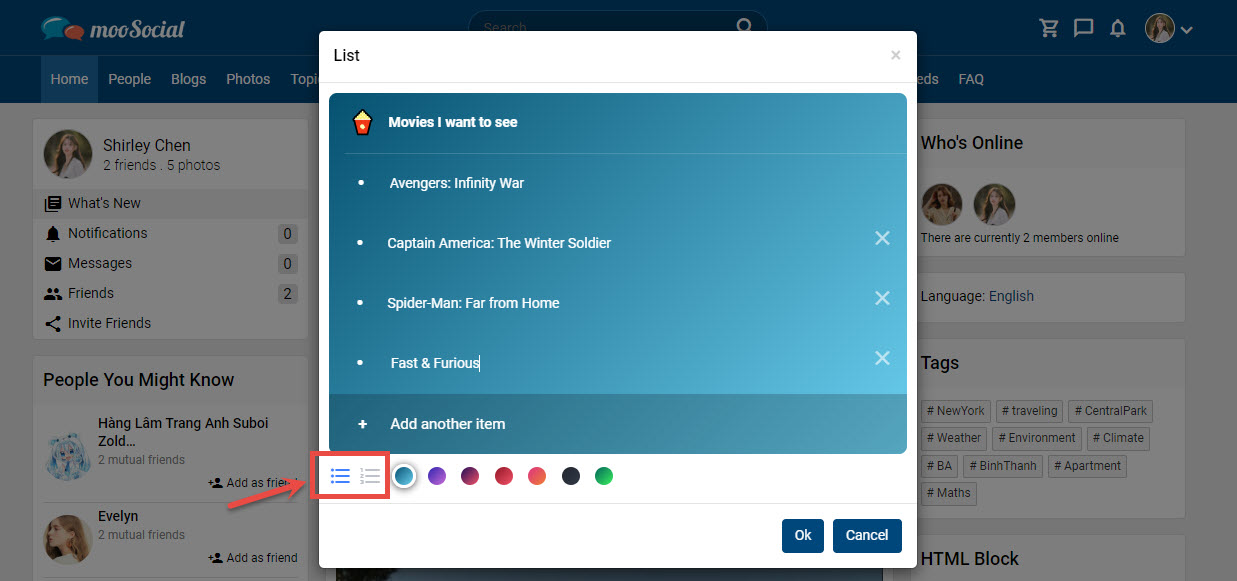Click the sidebar Notifications bell icon

click(53, 234)
